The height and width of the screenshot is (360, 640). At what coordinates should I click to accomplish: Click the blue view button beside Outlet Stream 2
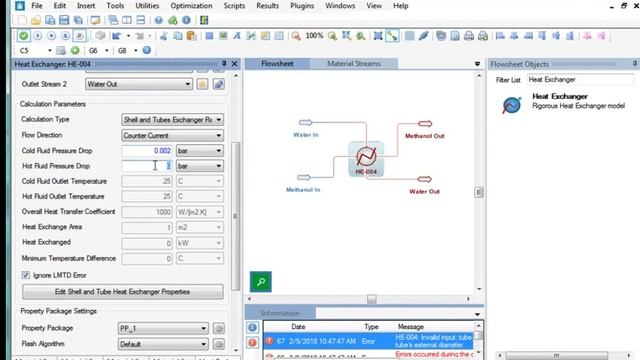pyautogui.click(x=218, y=84)
